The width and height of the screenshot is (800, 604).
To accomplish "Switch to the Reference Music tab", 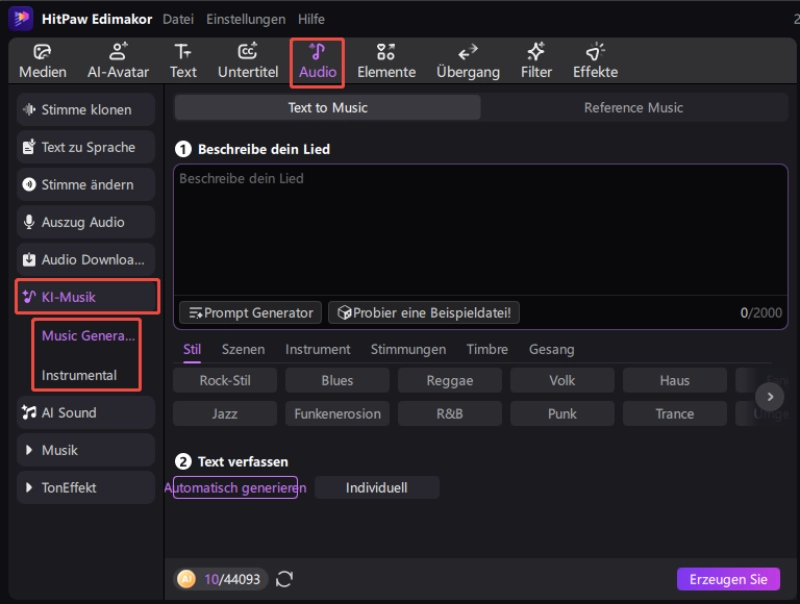I will [633, 108].
